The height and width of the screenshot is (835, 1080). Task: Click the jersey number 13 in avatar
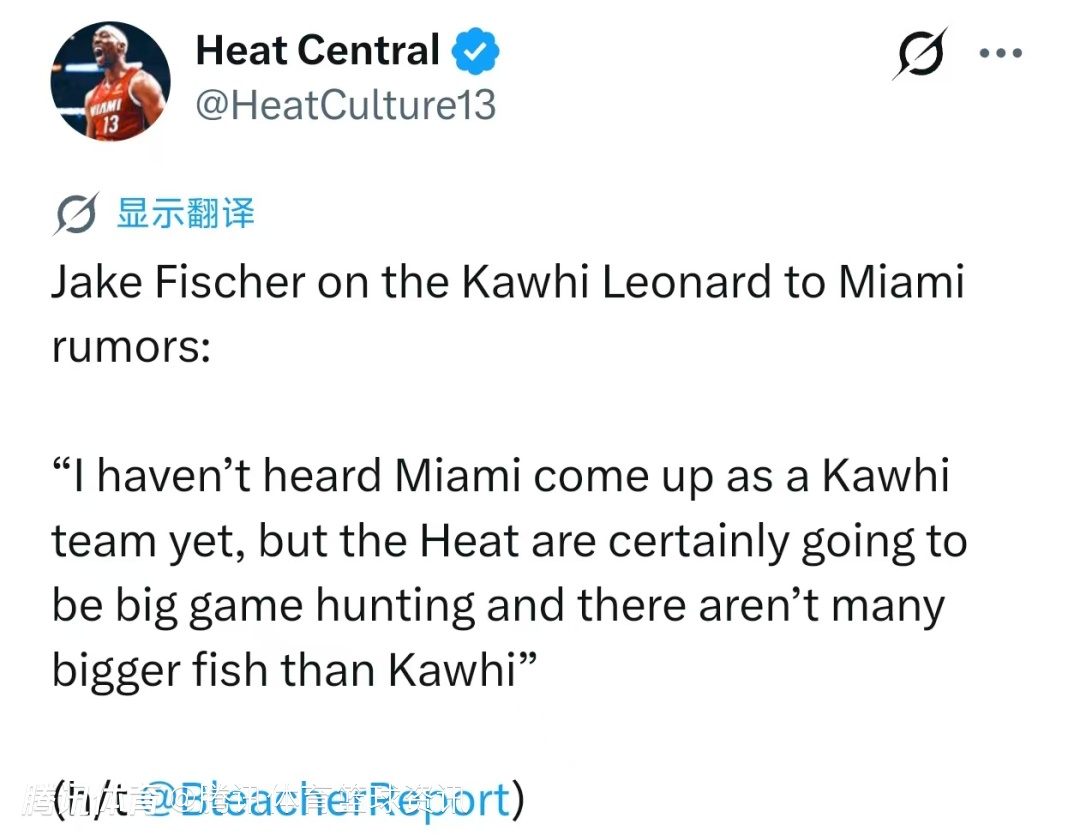pyautogui.click(x=109, y=125)
